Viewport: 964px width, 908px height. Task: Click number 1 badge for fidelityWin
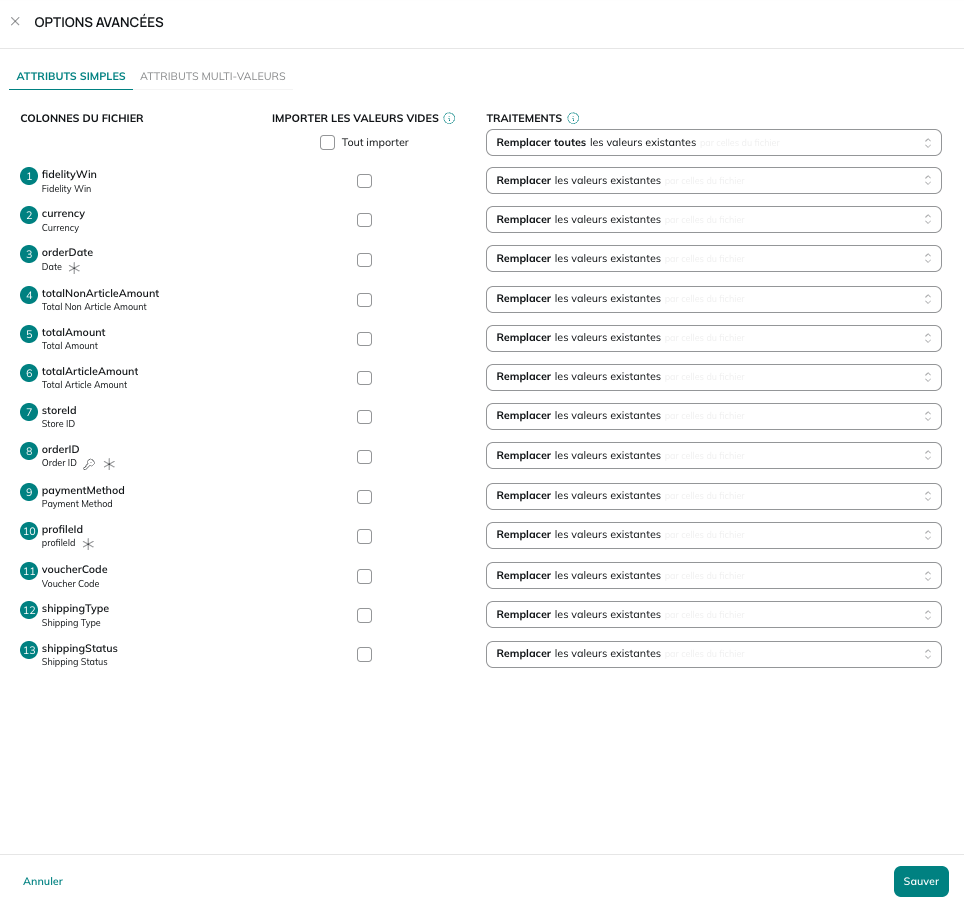[x=29, y=176]
